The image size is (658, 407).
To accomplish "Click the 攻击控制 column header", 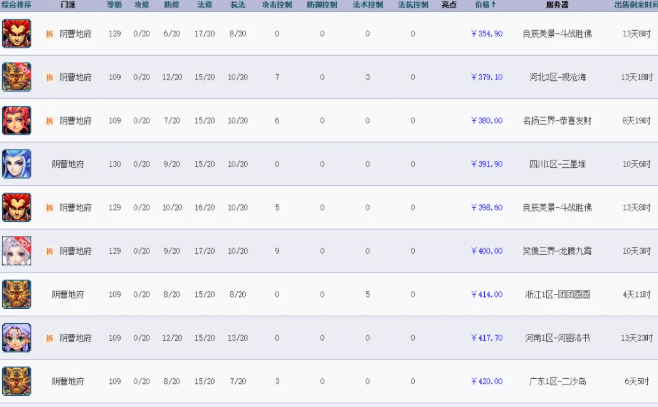I will tap(276, 5).
